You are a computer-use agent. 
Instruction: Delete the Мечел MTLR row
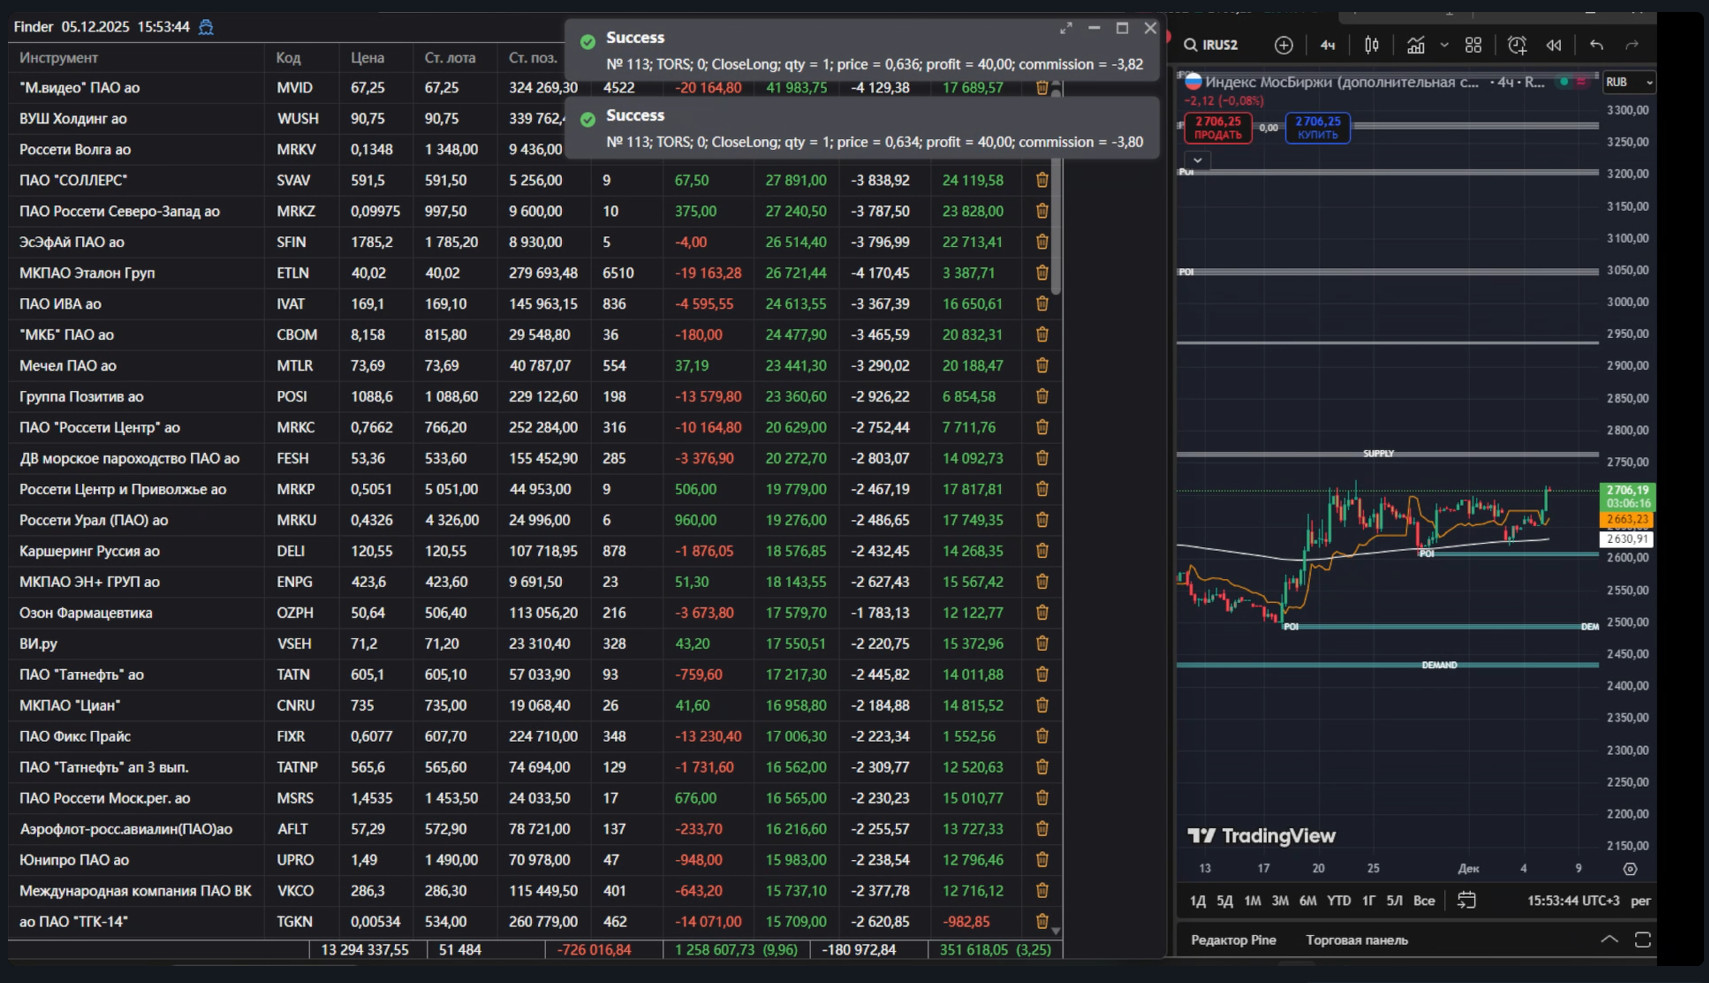[x=1042, y=366]
